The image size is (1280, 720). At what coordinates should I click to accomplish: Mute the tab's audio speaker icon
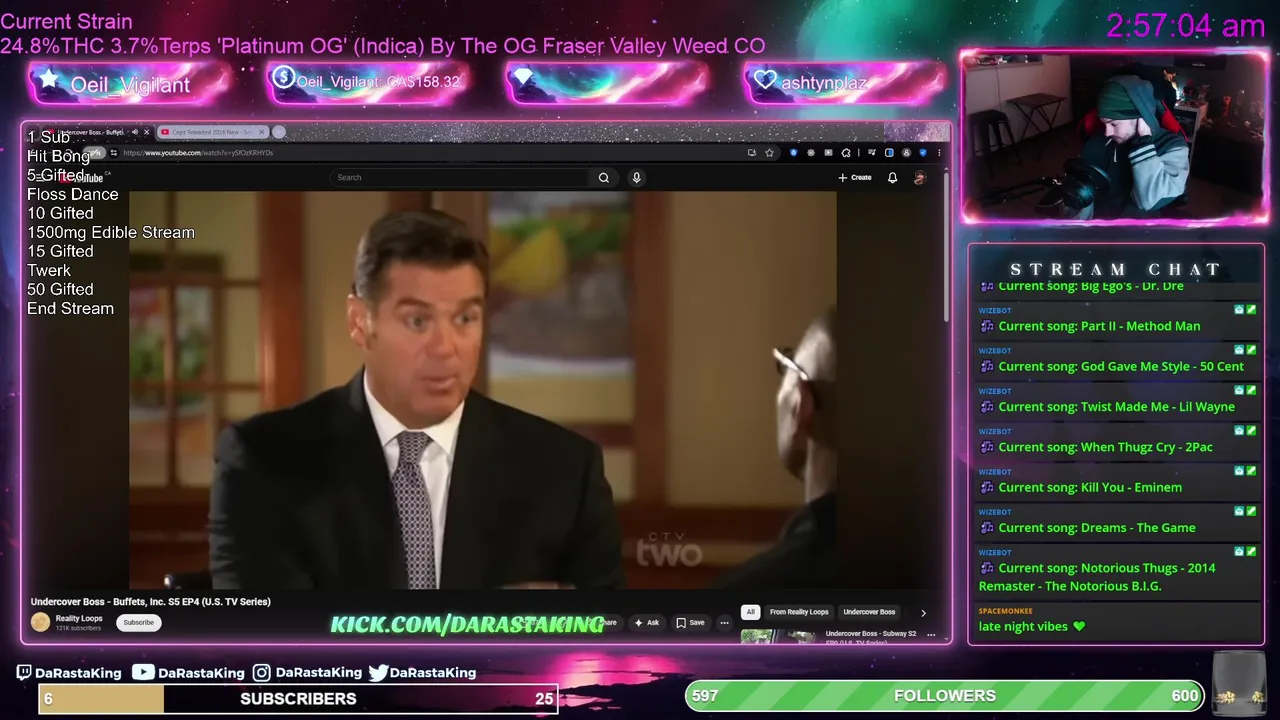(135, 132)
